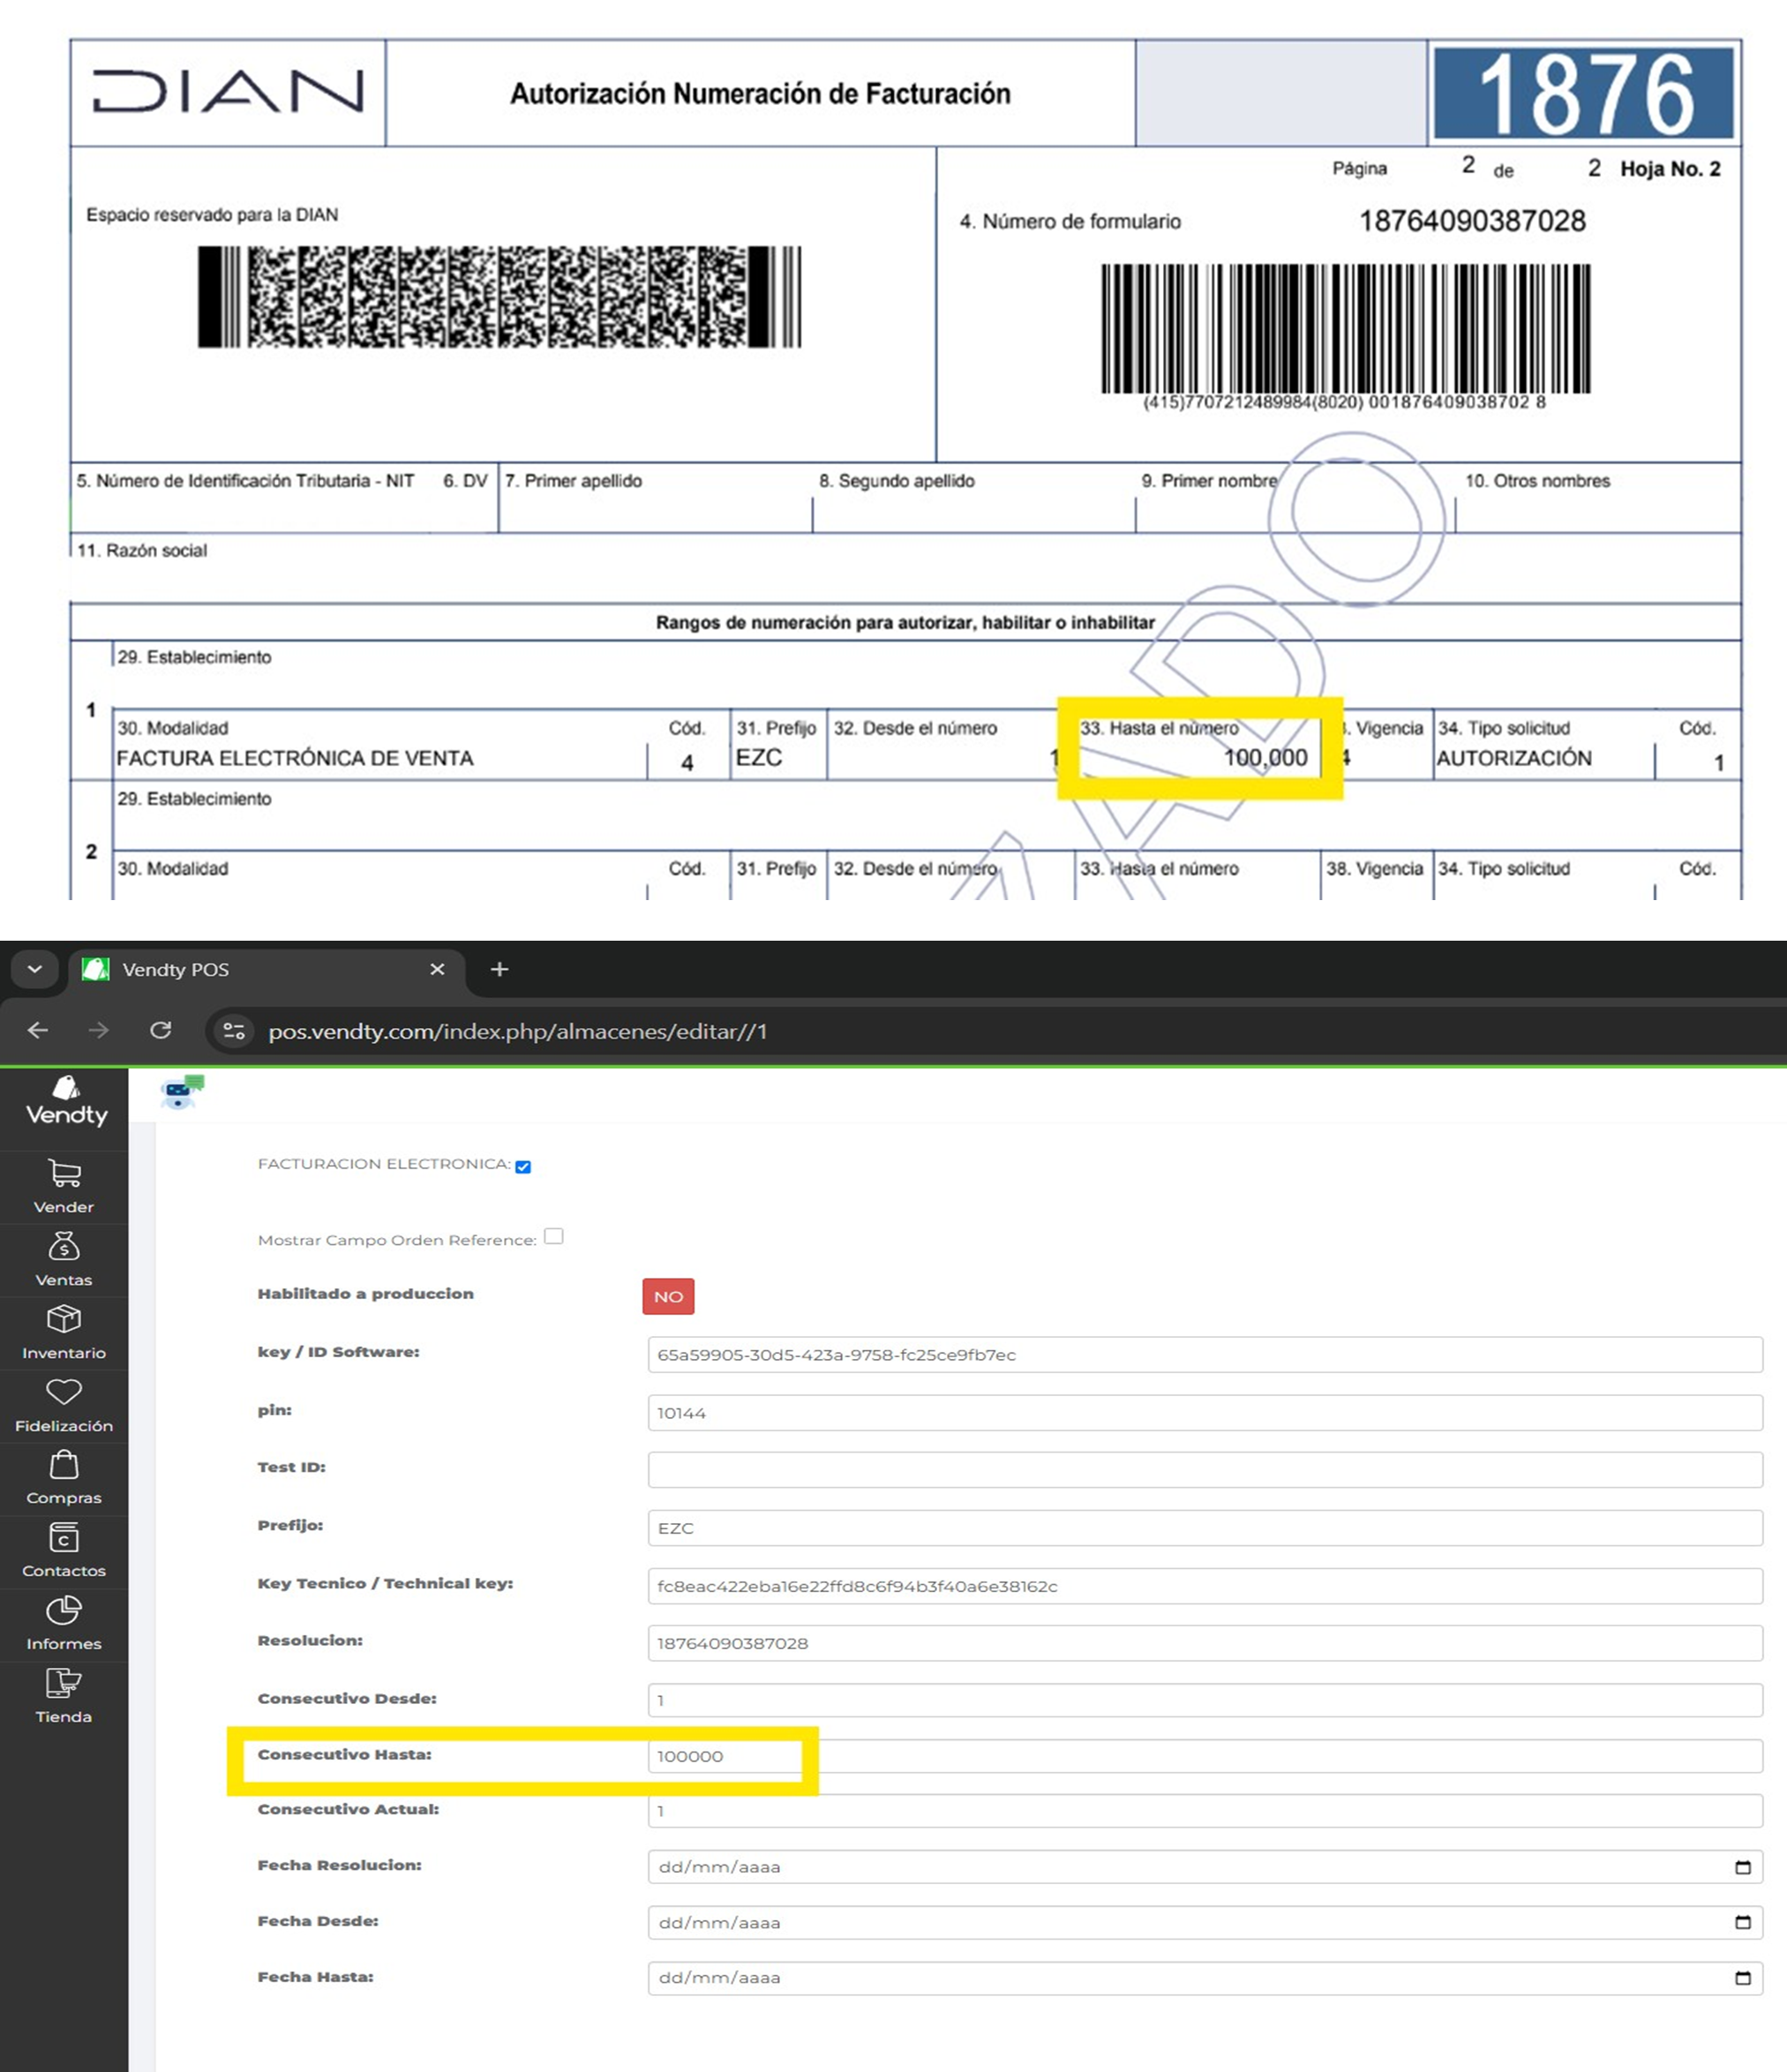This screenshot has height=2072, width=1787.
Task: Toggle Habilitado a produccion NO button
Action: (x=668, y=1297)
